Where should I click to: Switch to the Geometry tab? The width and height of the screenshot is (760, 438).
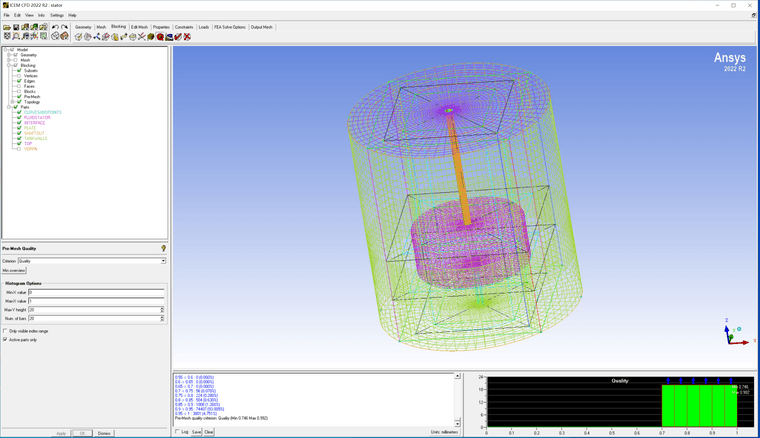pos(83,27)
